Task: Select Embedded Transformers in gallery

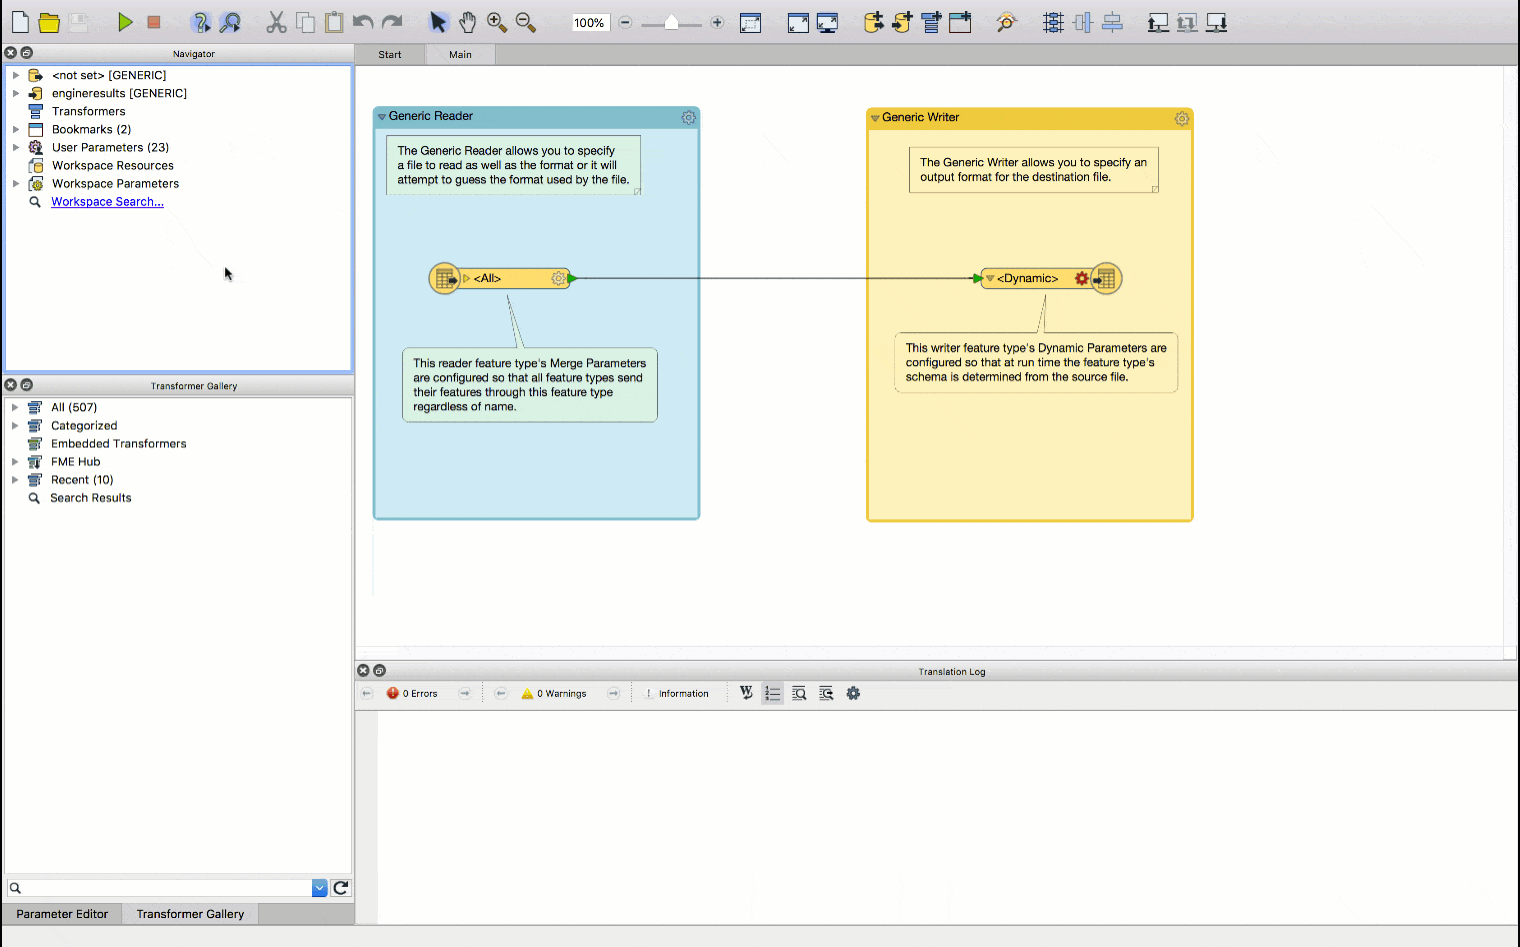Action: click(x=119, y=443)
